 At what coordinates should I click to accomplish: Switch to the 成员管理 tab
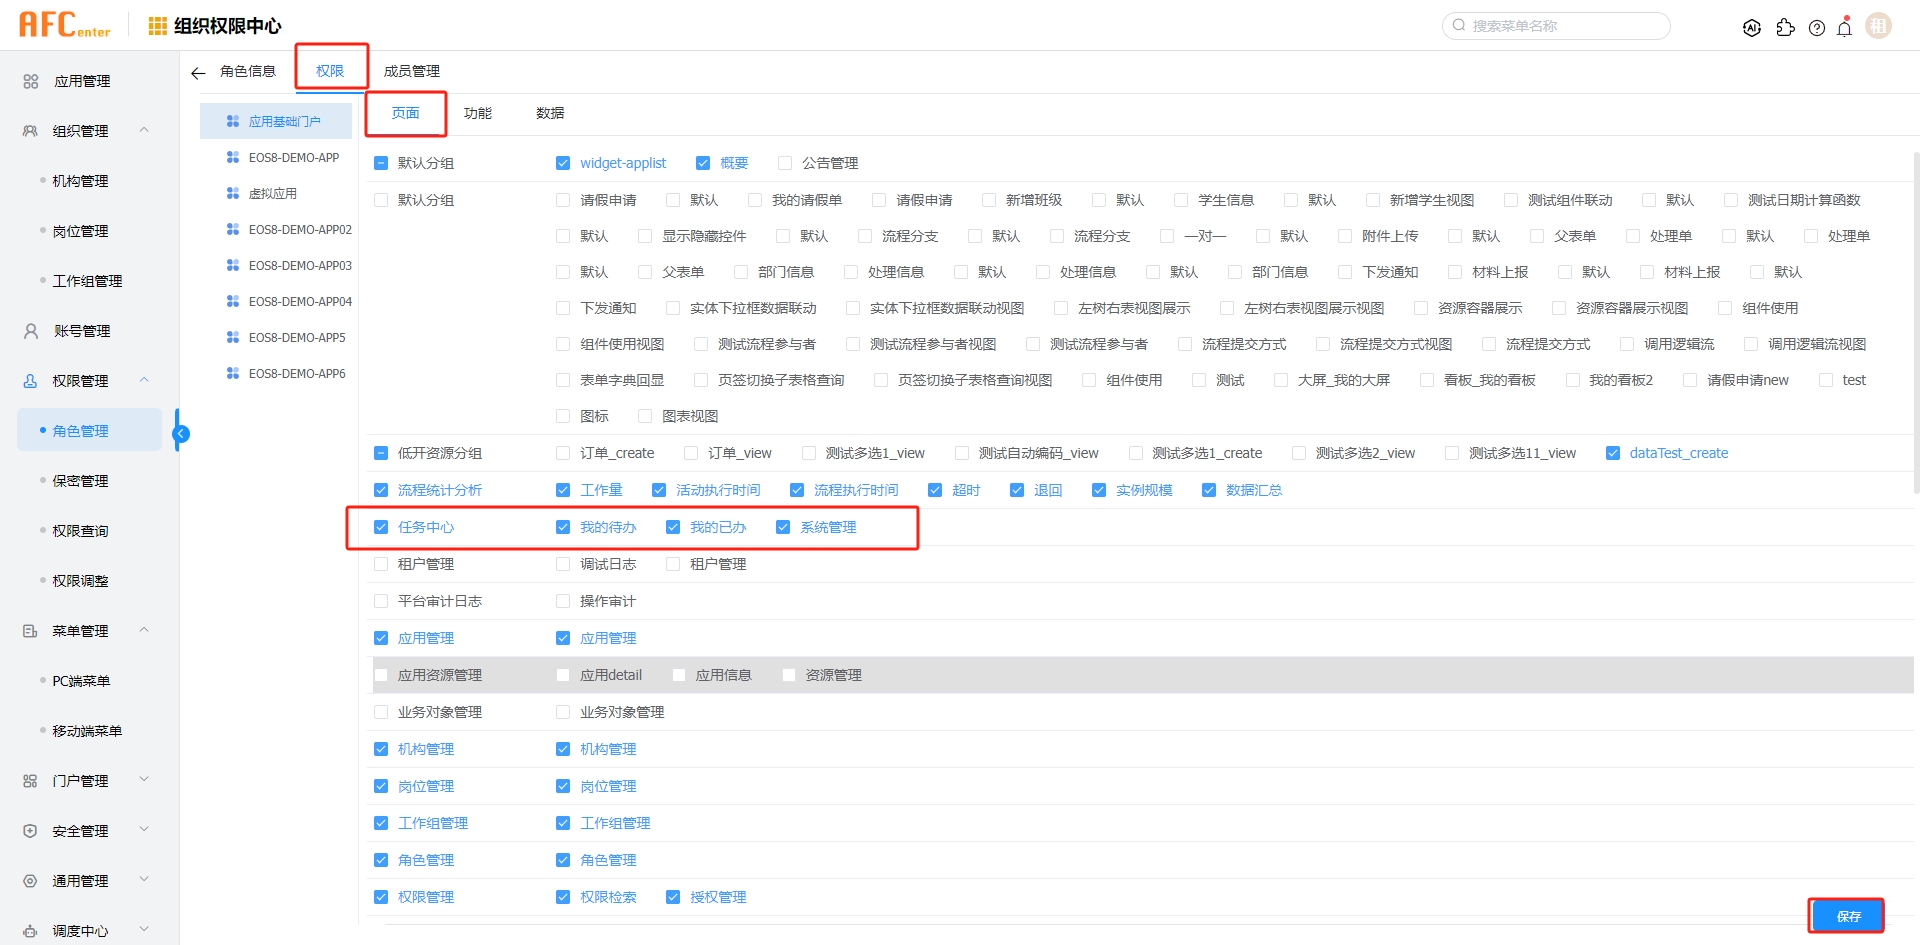413,71
